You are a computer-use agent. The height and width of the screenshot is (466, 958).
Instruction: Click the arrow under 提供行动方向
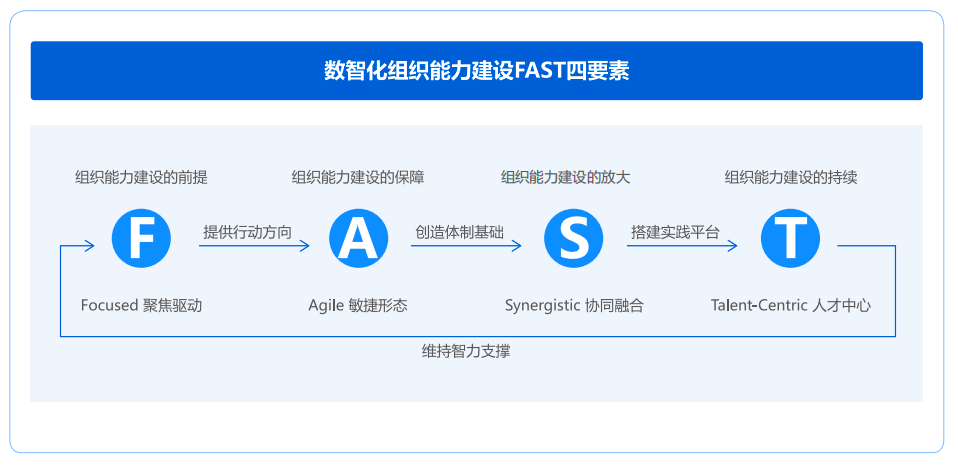click(x=254, y=245)
